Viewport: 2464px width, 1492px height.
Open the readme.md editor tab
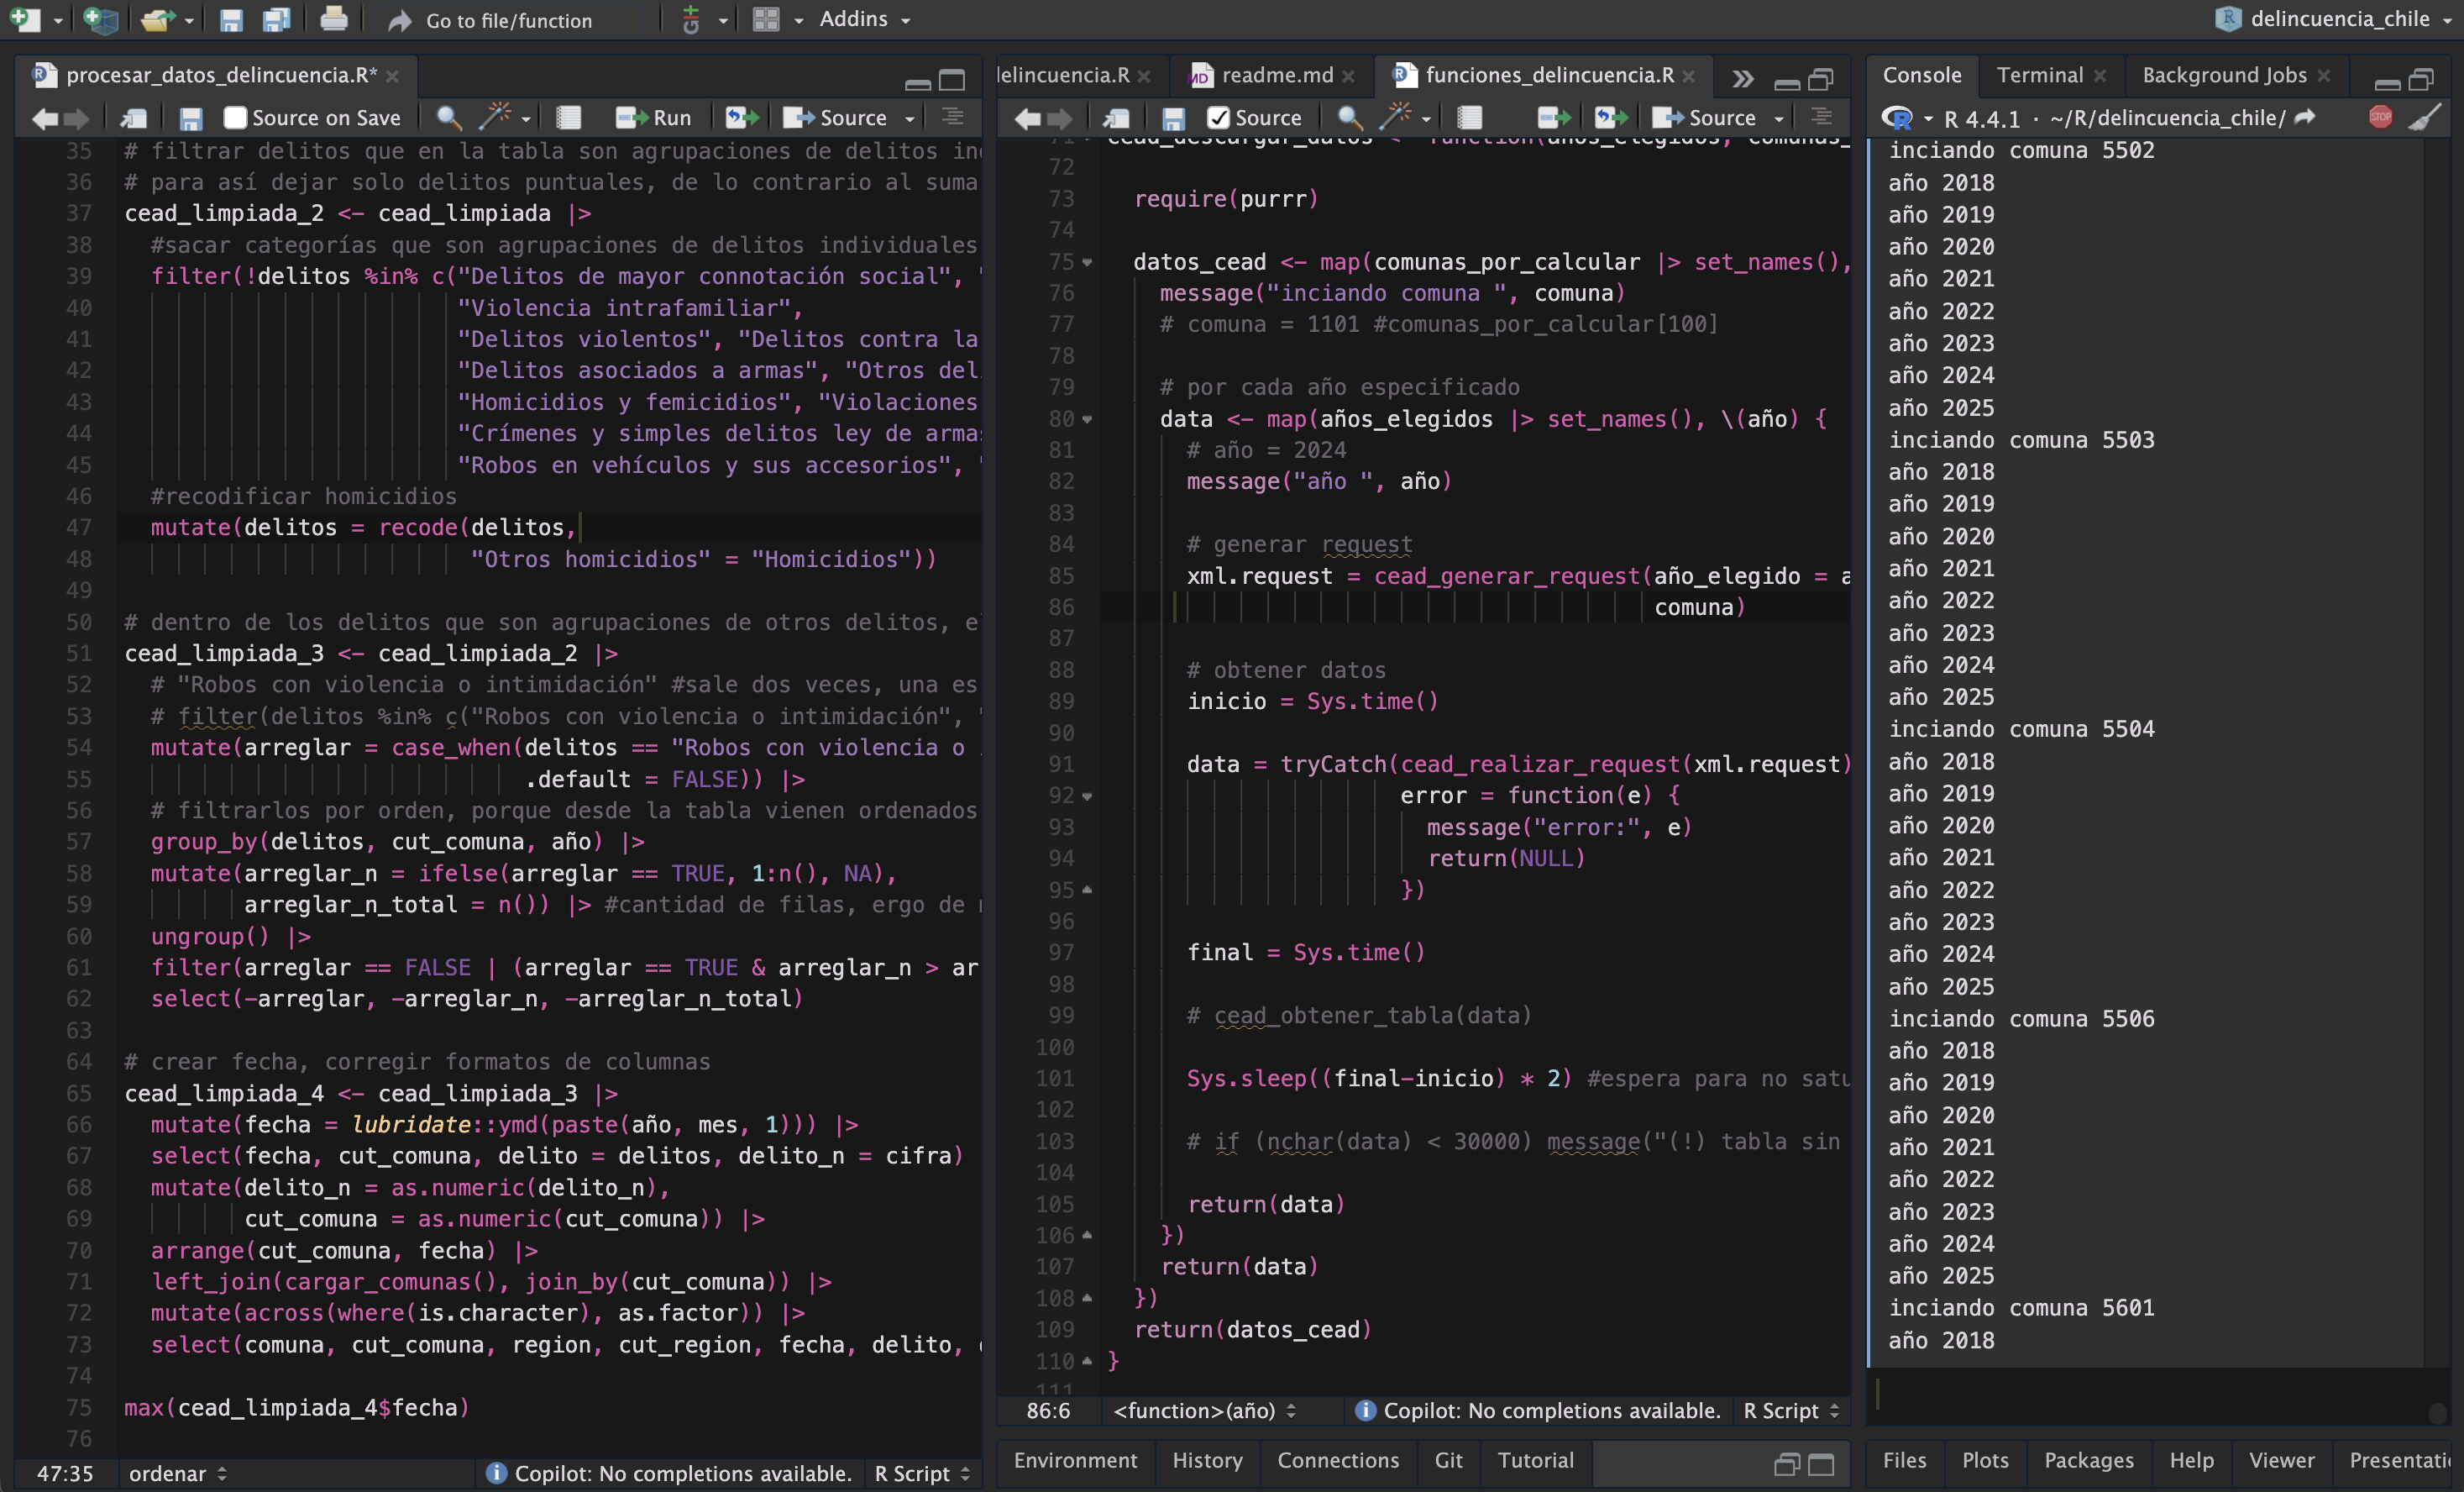point(1277,75)
